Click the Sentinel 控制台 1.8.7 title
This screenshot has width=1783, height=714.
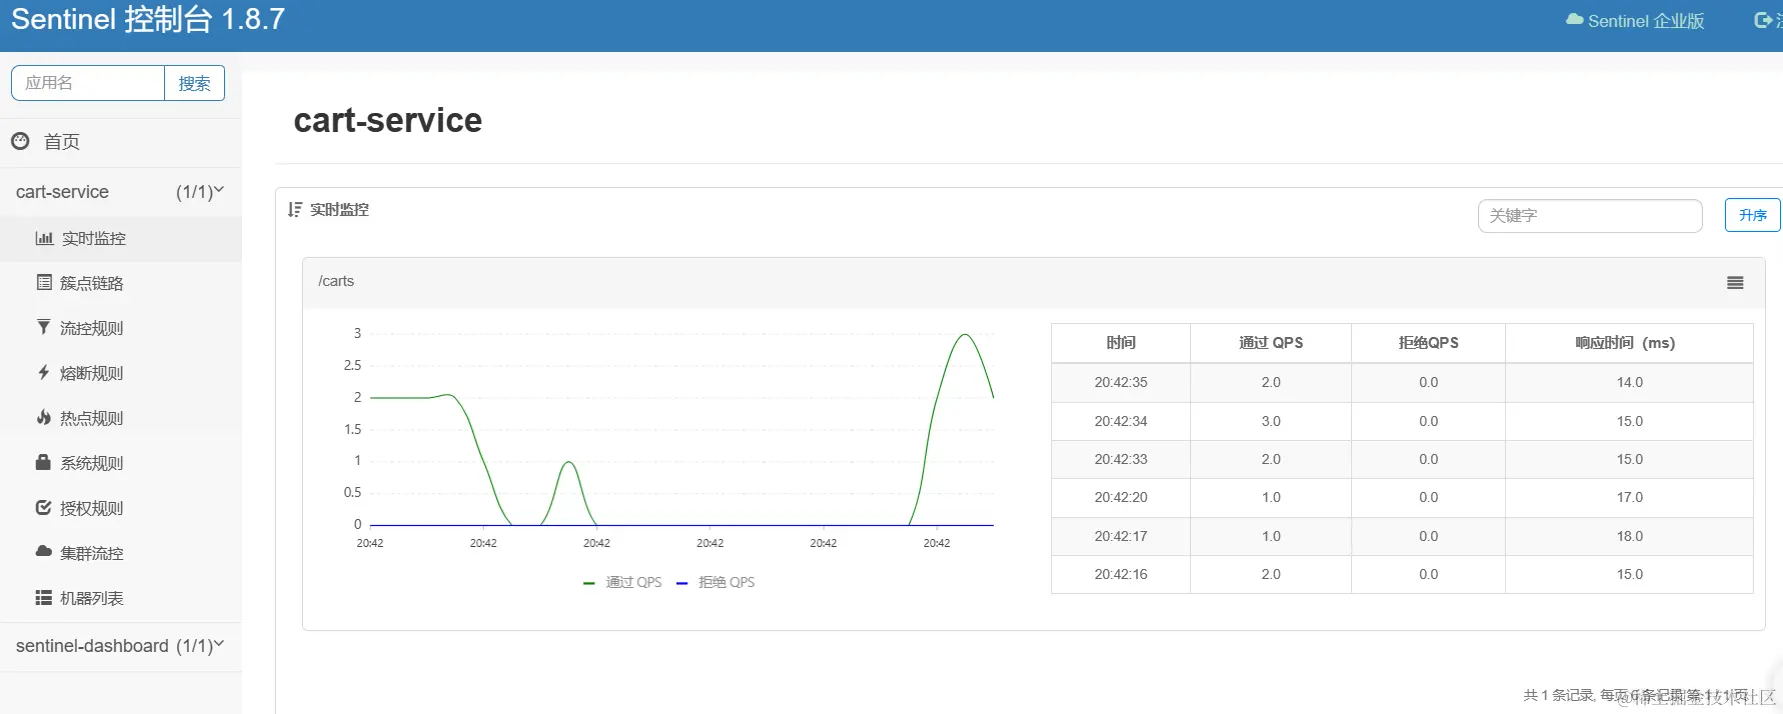pyautogui.click(x=148, y=19)
